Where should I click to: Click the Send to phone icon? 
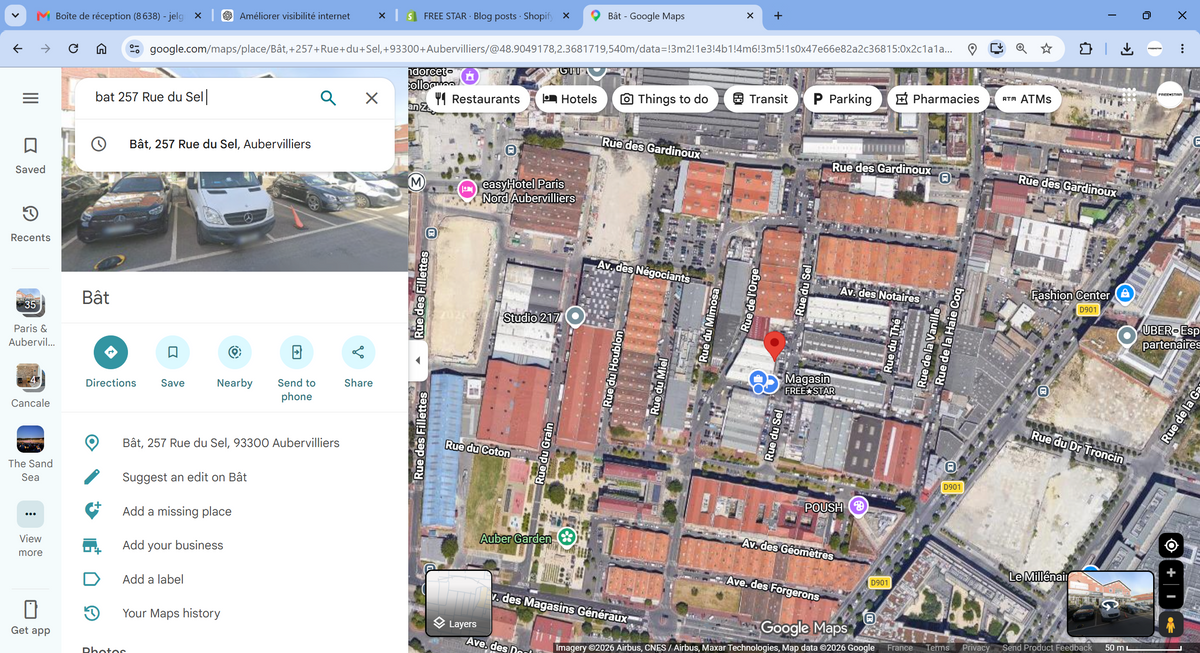(296, 352)
